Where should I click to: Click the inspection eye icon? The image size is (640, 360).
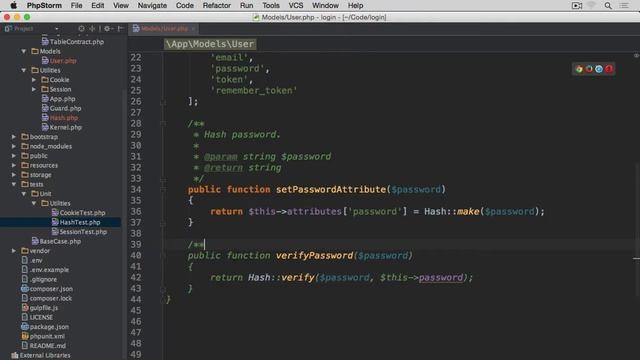click(x=636, y=55)
